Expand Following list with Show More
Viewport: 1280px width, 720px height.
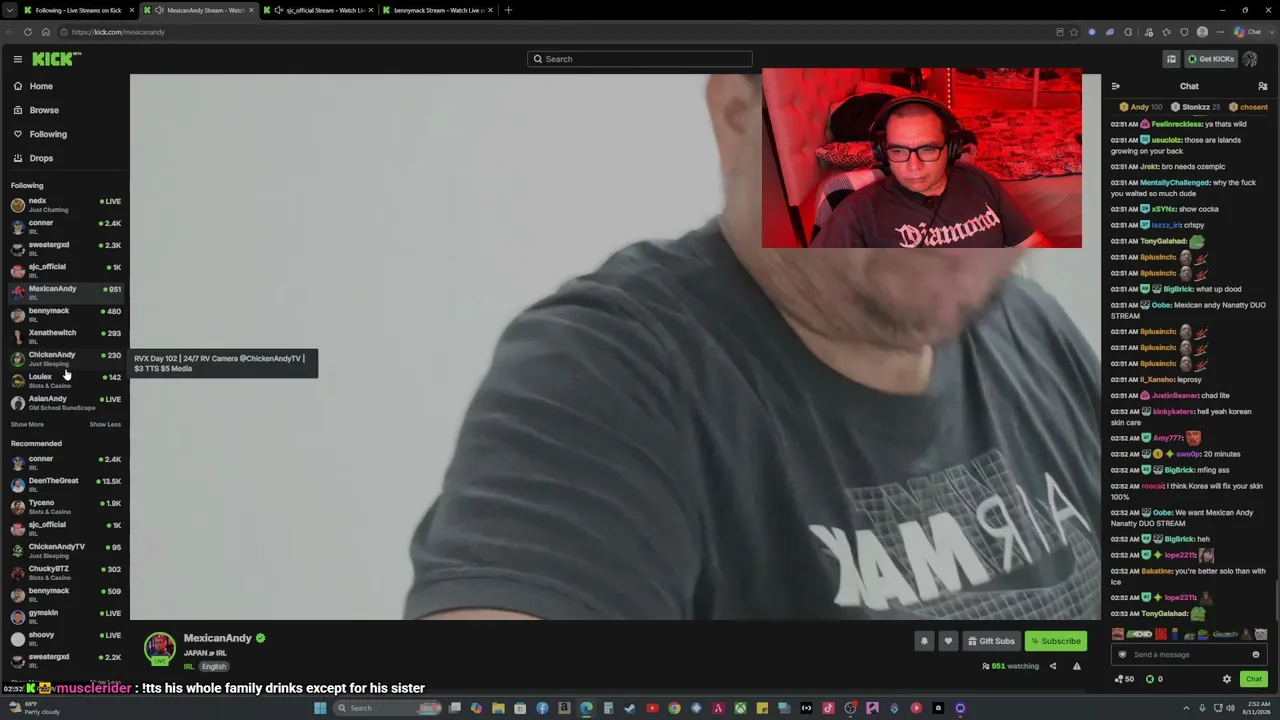tap(27, 424)
